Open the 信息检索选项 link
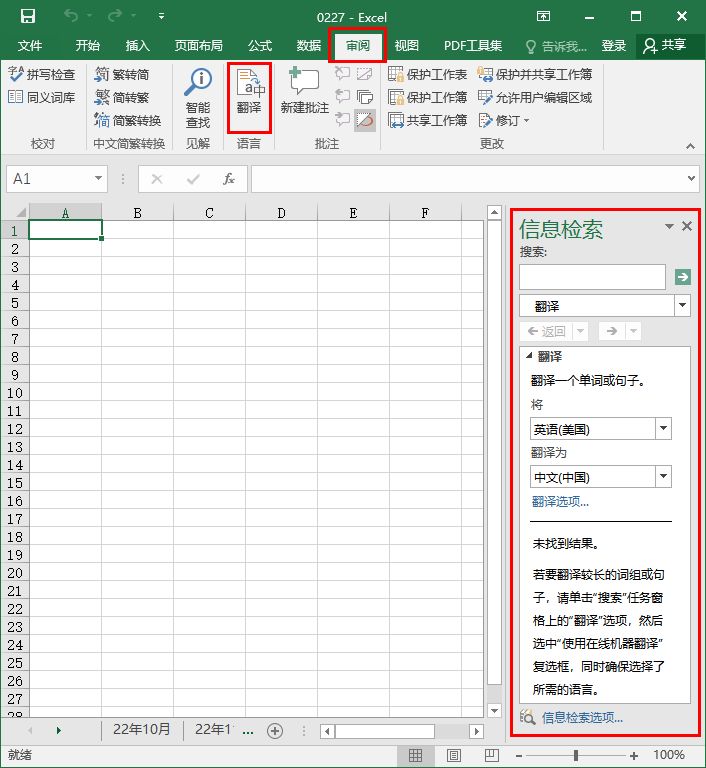Image resolution: width=706 pixels, height=768 pixels. coord(582,718)
